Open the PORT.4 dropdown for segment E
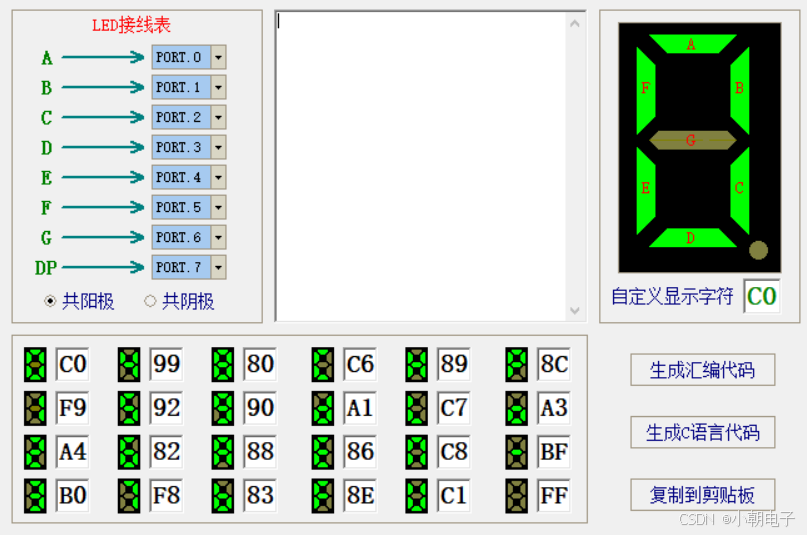The width and height of the screenshot is (807, 535). point(219,177)
